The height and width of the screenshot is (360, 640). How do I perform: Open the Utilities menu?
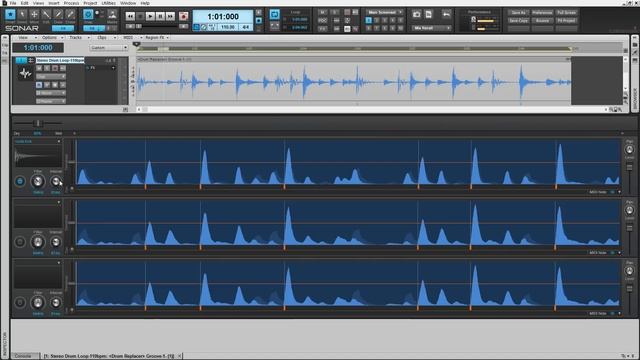pos(109,3)
